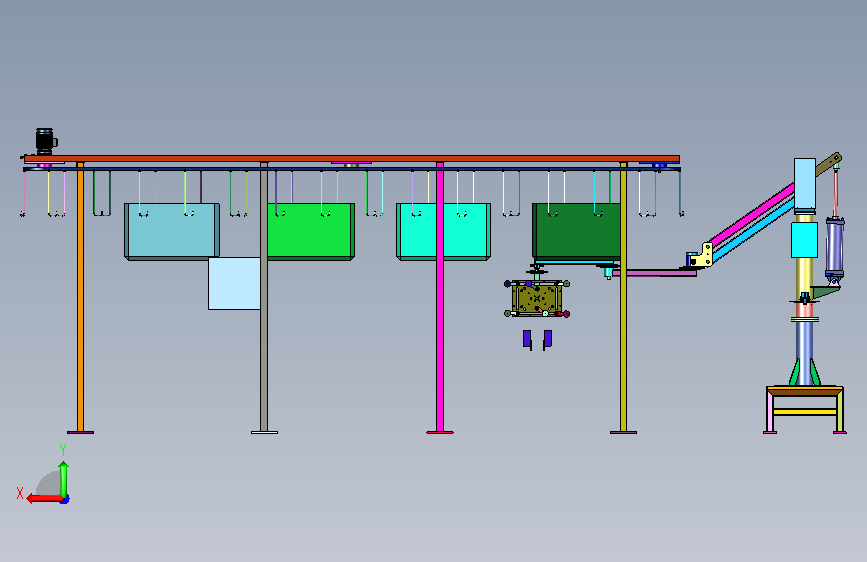
Task: Select the blue-gray lower column tube
Action: point(805,353)
